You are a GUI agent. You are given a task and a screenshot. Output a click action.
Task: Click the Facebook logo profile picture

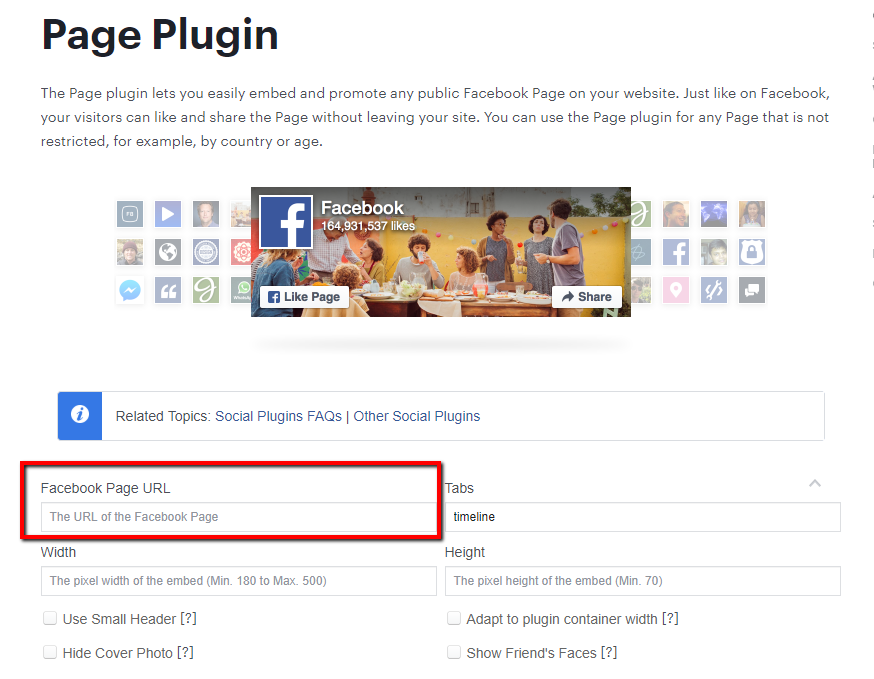click(286, 222)
